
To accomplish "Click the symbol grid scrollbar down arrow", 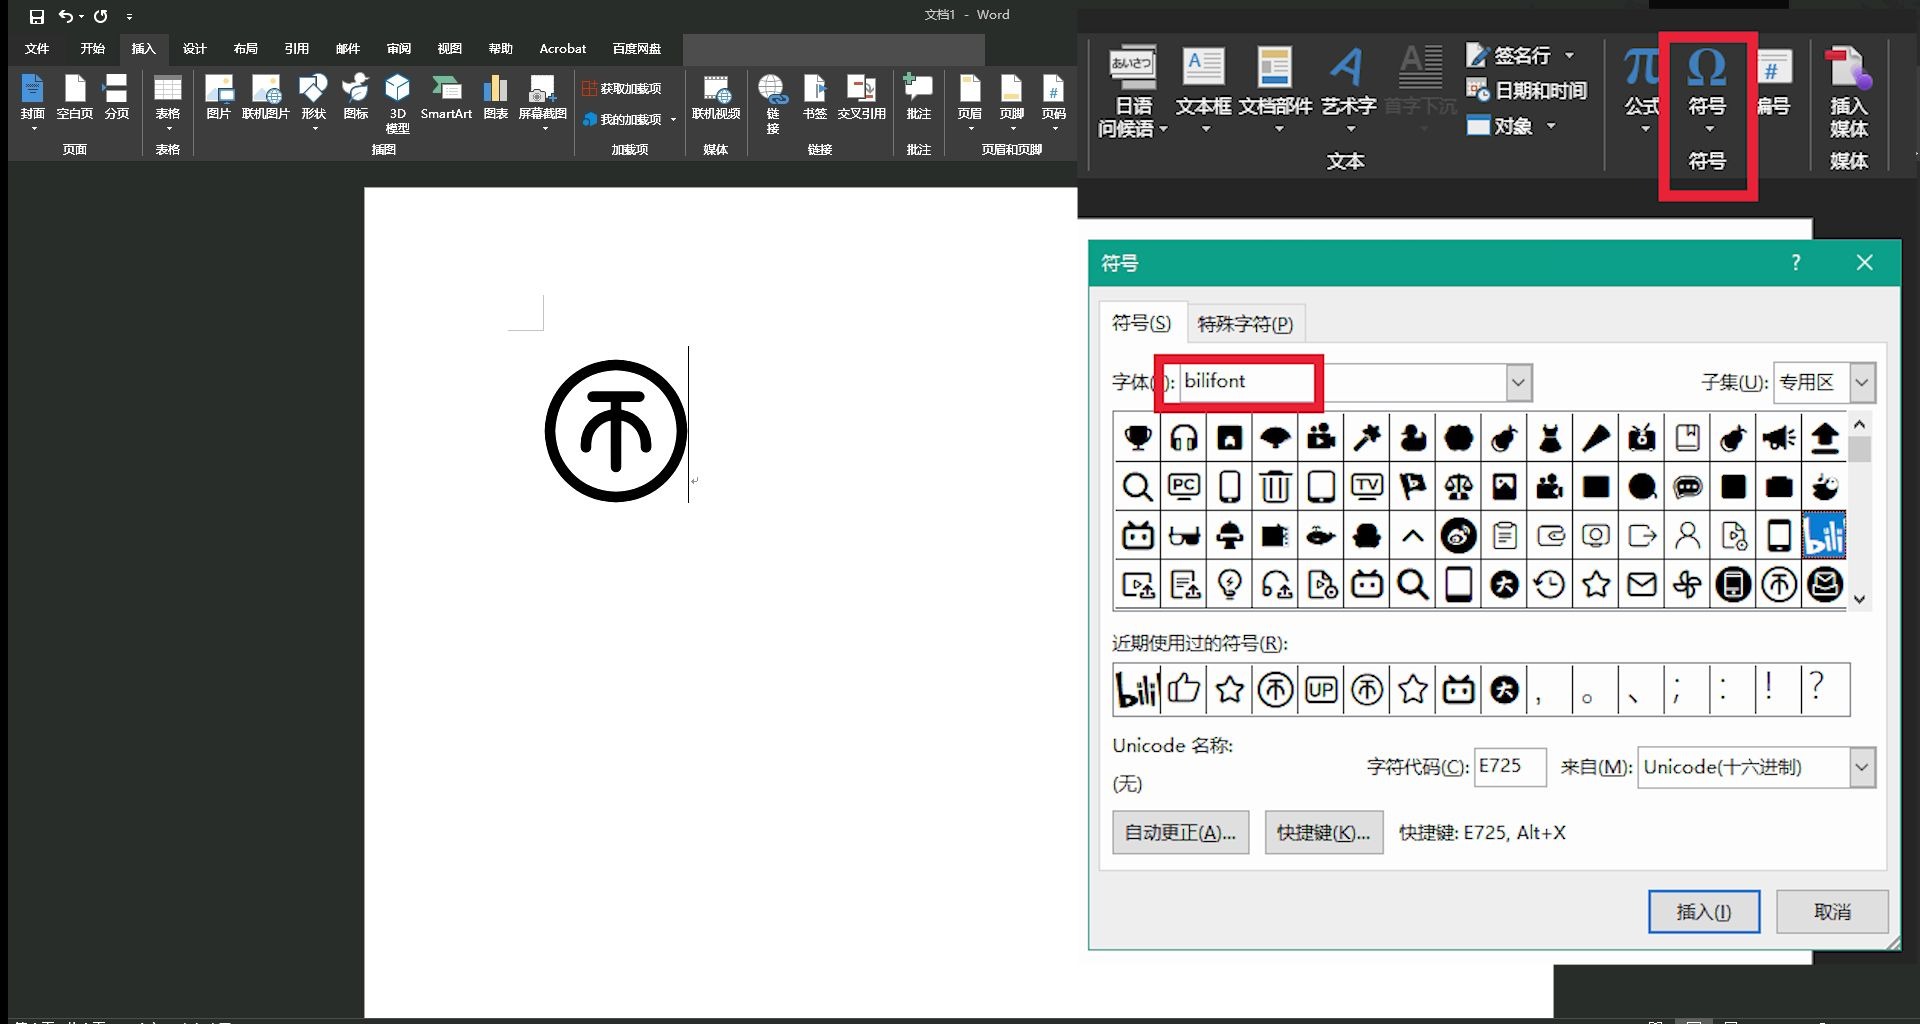I will click(1859, 600).
